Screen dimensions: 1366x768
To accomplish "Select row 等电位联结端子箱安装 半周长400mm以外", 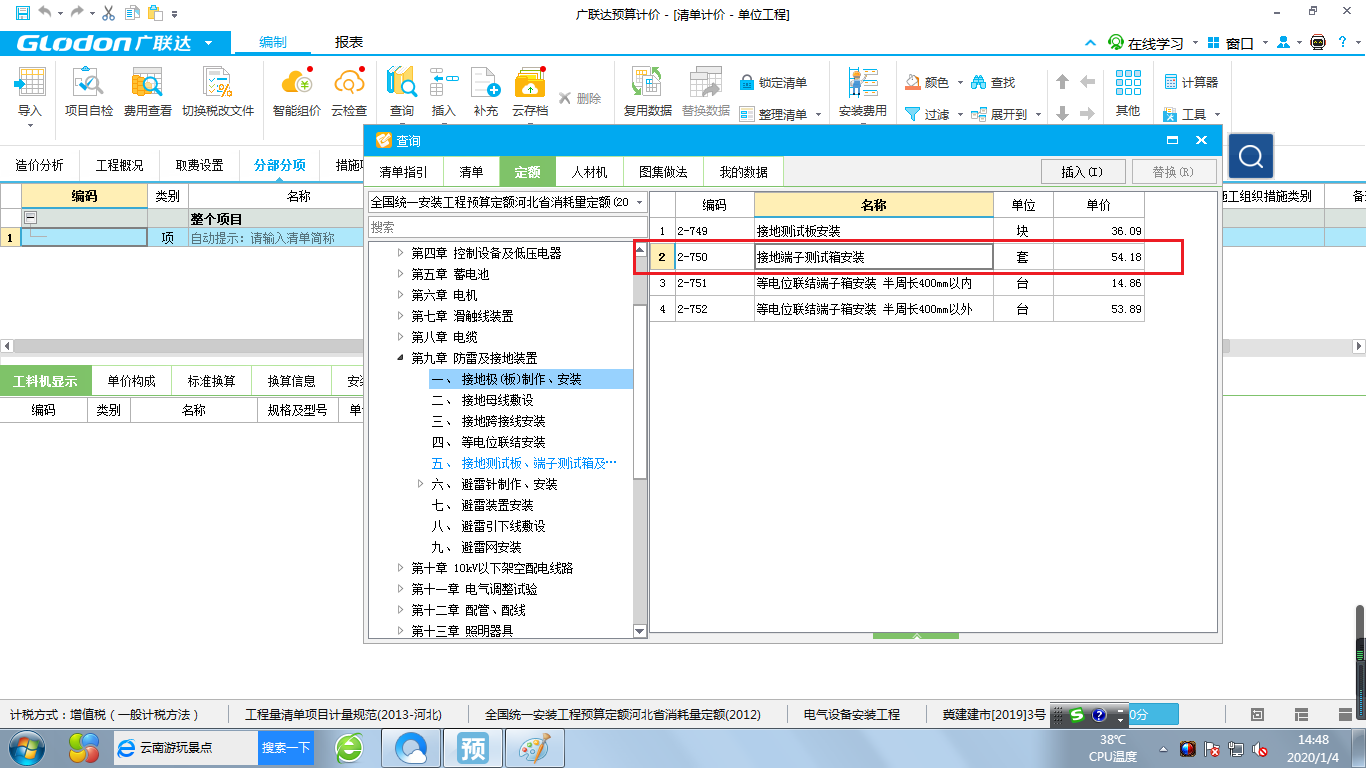I will point(896,309).
